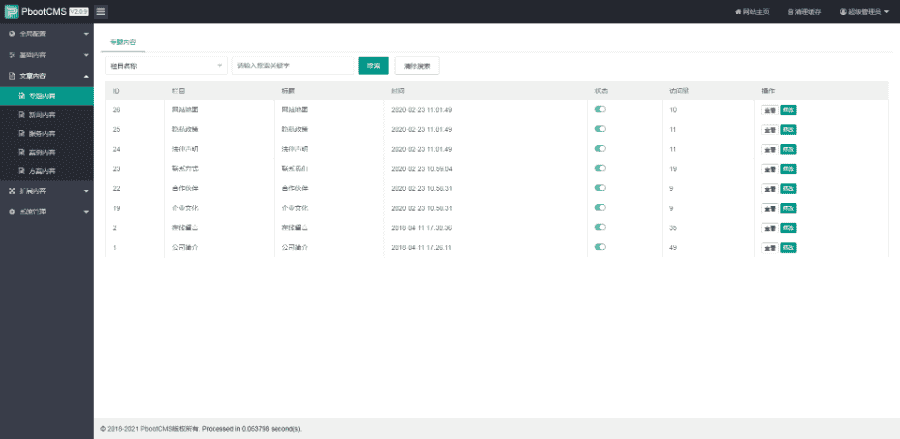The image size is (900, 439).
Task: Click the icon beside 基础内容 in sidebar
Action: click(x=12, y=55)
